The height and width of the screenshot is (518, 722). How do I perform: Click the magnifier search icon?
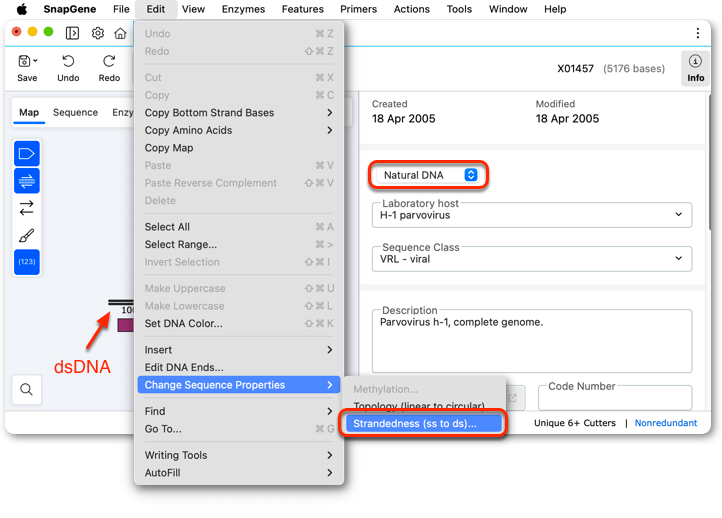pyautogui.click(x=27, y=390)
